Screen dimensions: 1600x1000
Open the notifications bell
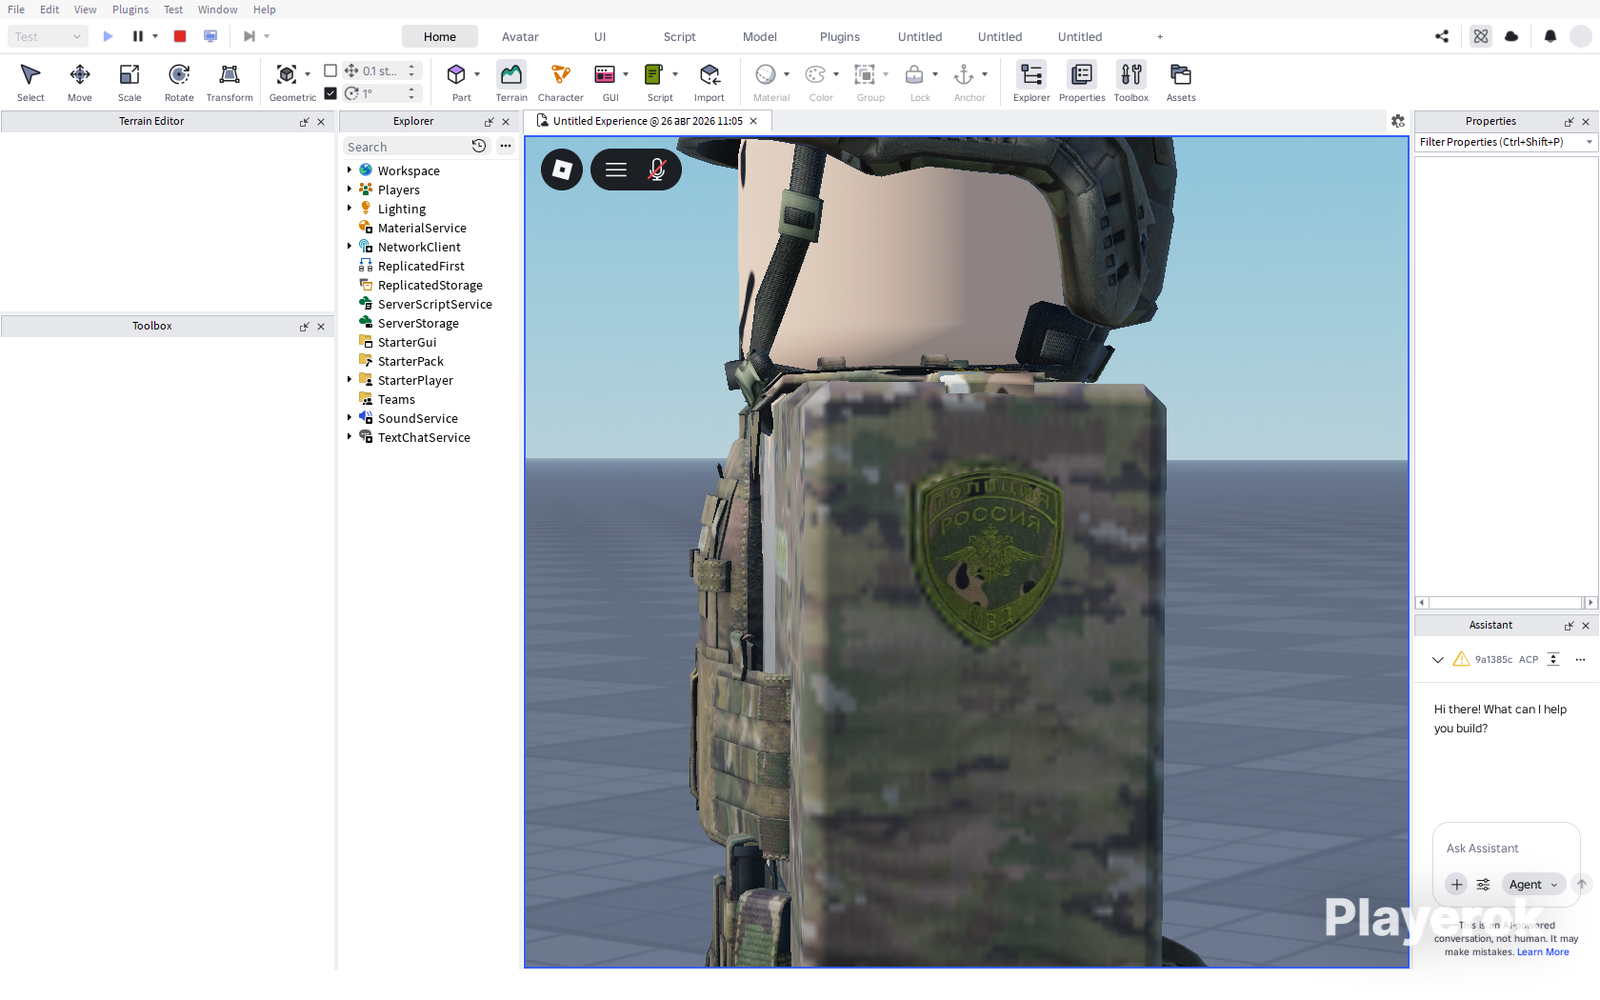coord(1550,36)
